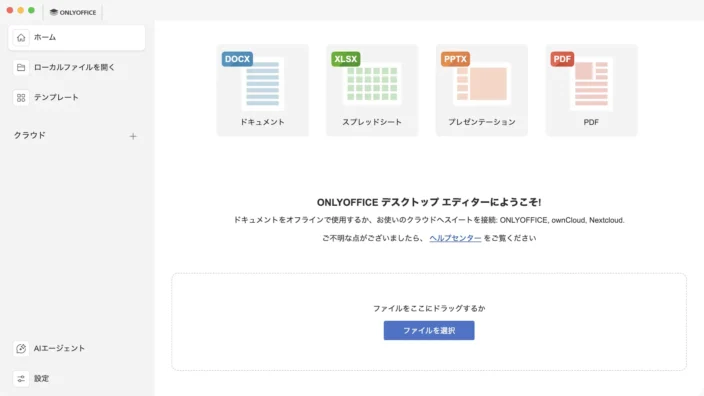Screen dimensions: 704x396
Task: Click the ファイルを選択 button
Action: pyautogui.click(x=429, y=330)
